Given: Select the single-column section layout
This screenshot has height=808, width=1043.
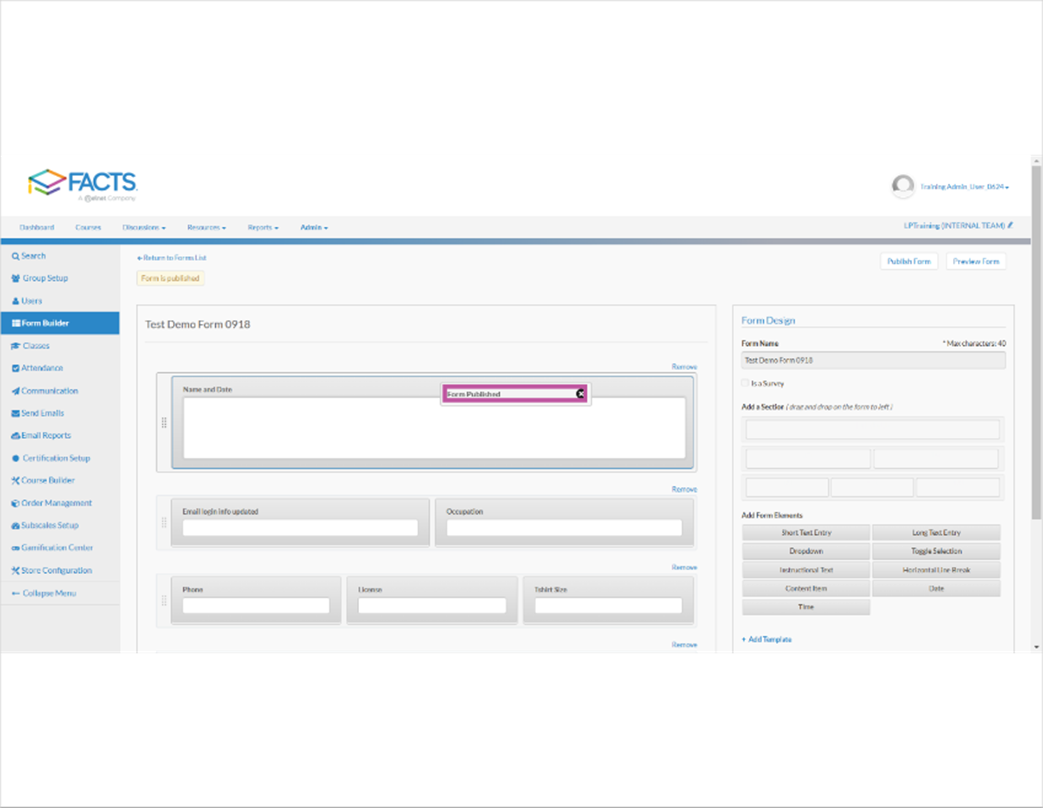Looking at the screenshot, I should point(873,430).
